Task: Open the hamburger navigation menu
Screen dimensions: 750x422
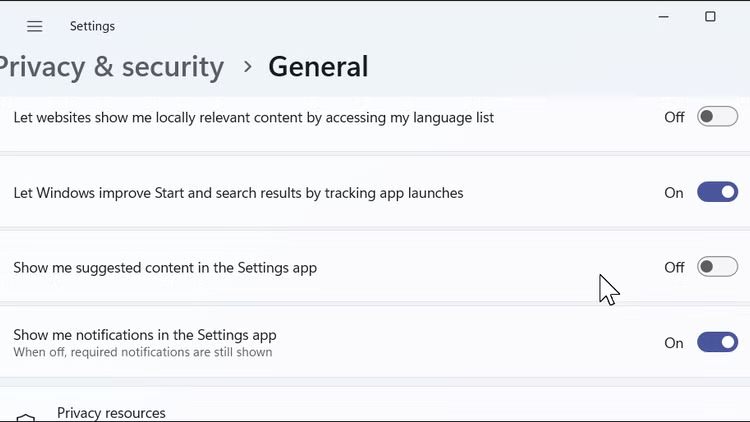Action: [x=35, y=26]
